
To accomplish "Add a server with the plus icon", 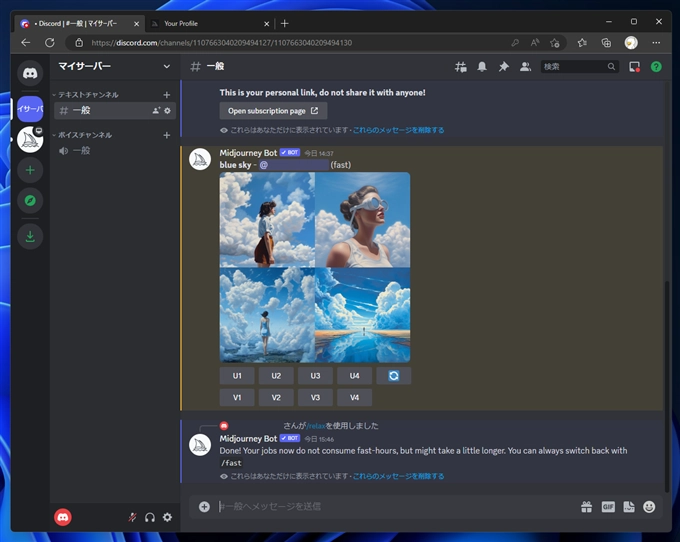I will [x=30, y=170].
